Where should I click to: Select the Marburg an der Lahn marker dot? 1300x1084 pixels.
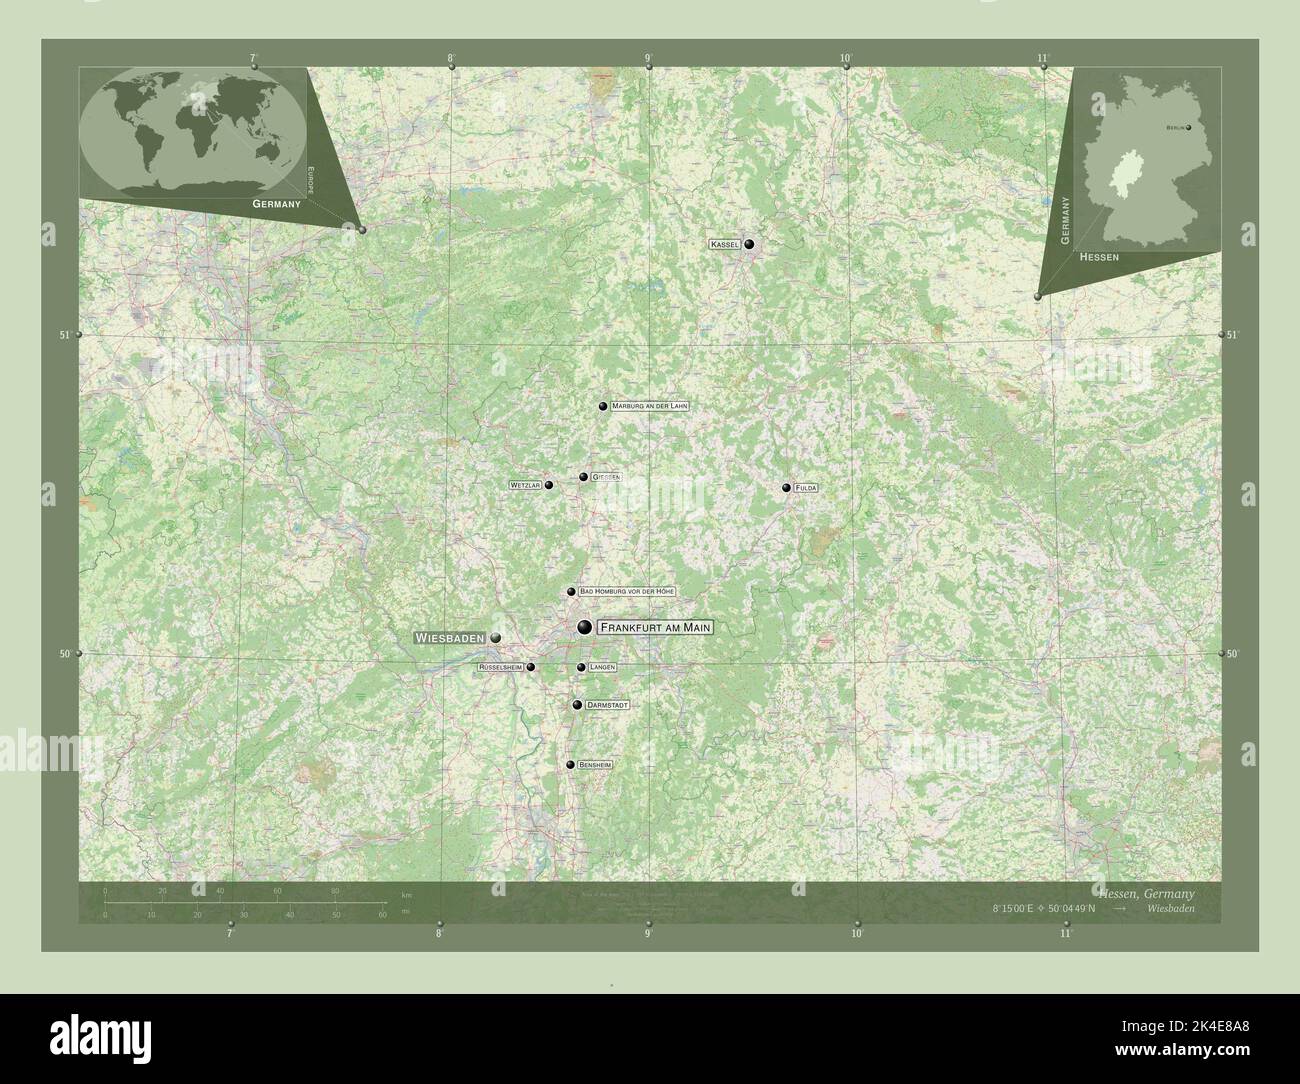[x=603, y=407]
